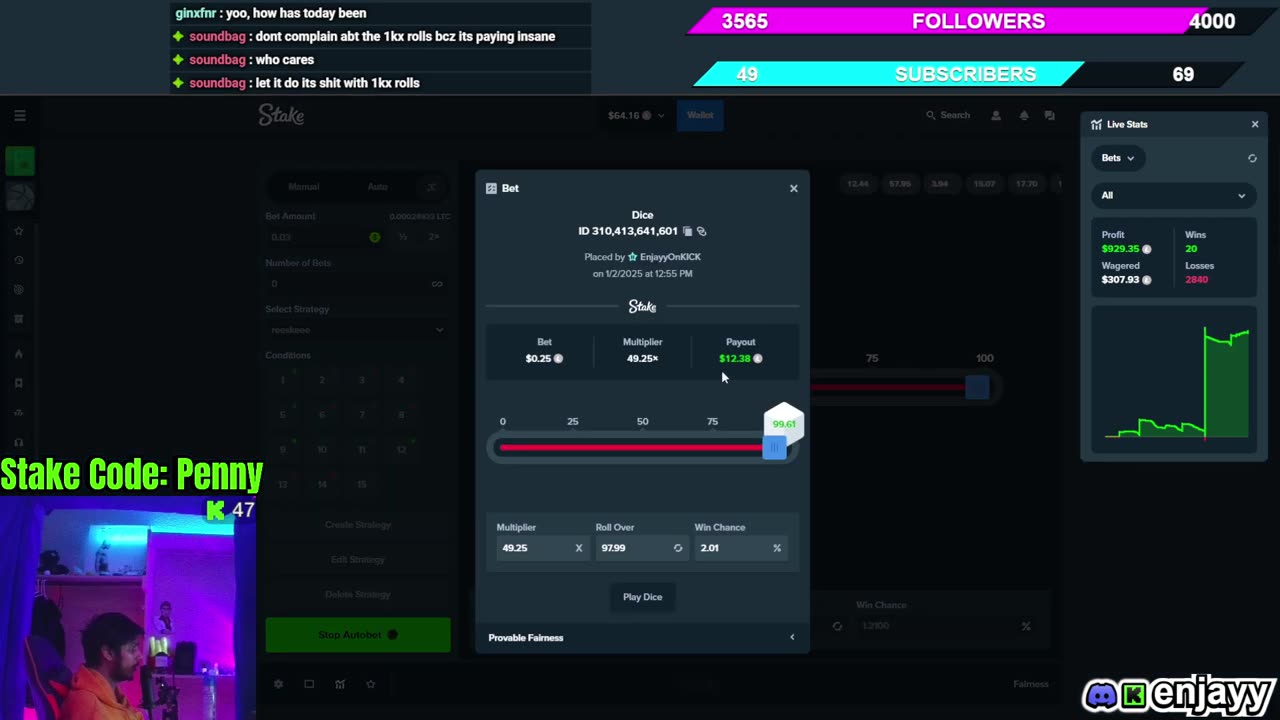Open Favourites star in left sidebar
The height and width of the screenshot is (720, 1280).
click(x=18, y=231)
